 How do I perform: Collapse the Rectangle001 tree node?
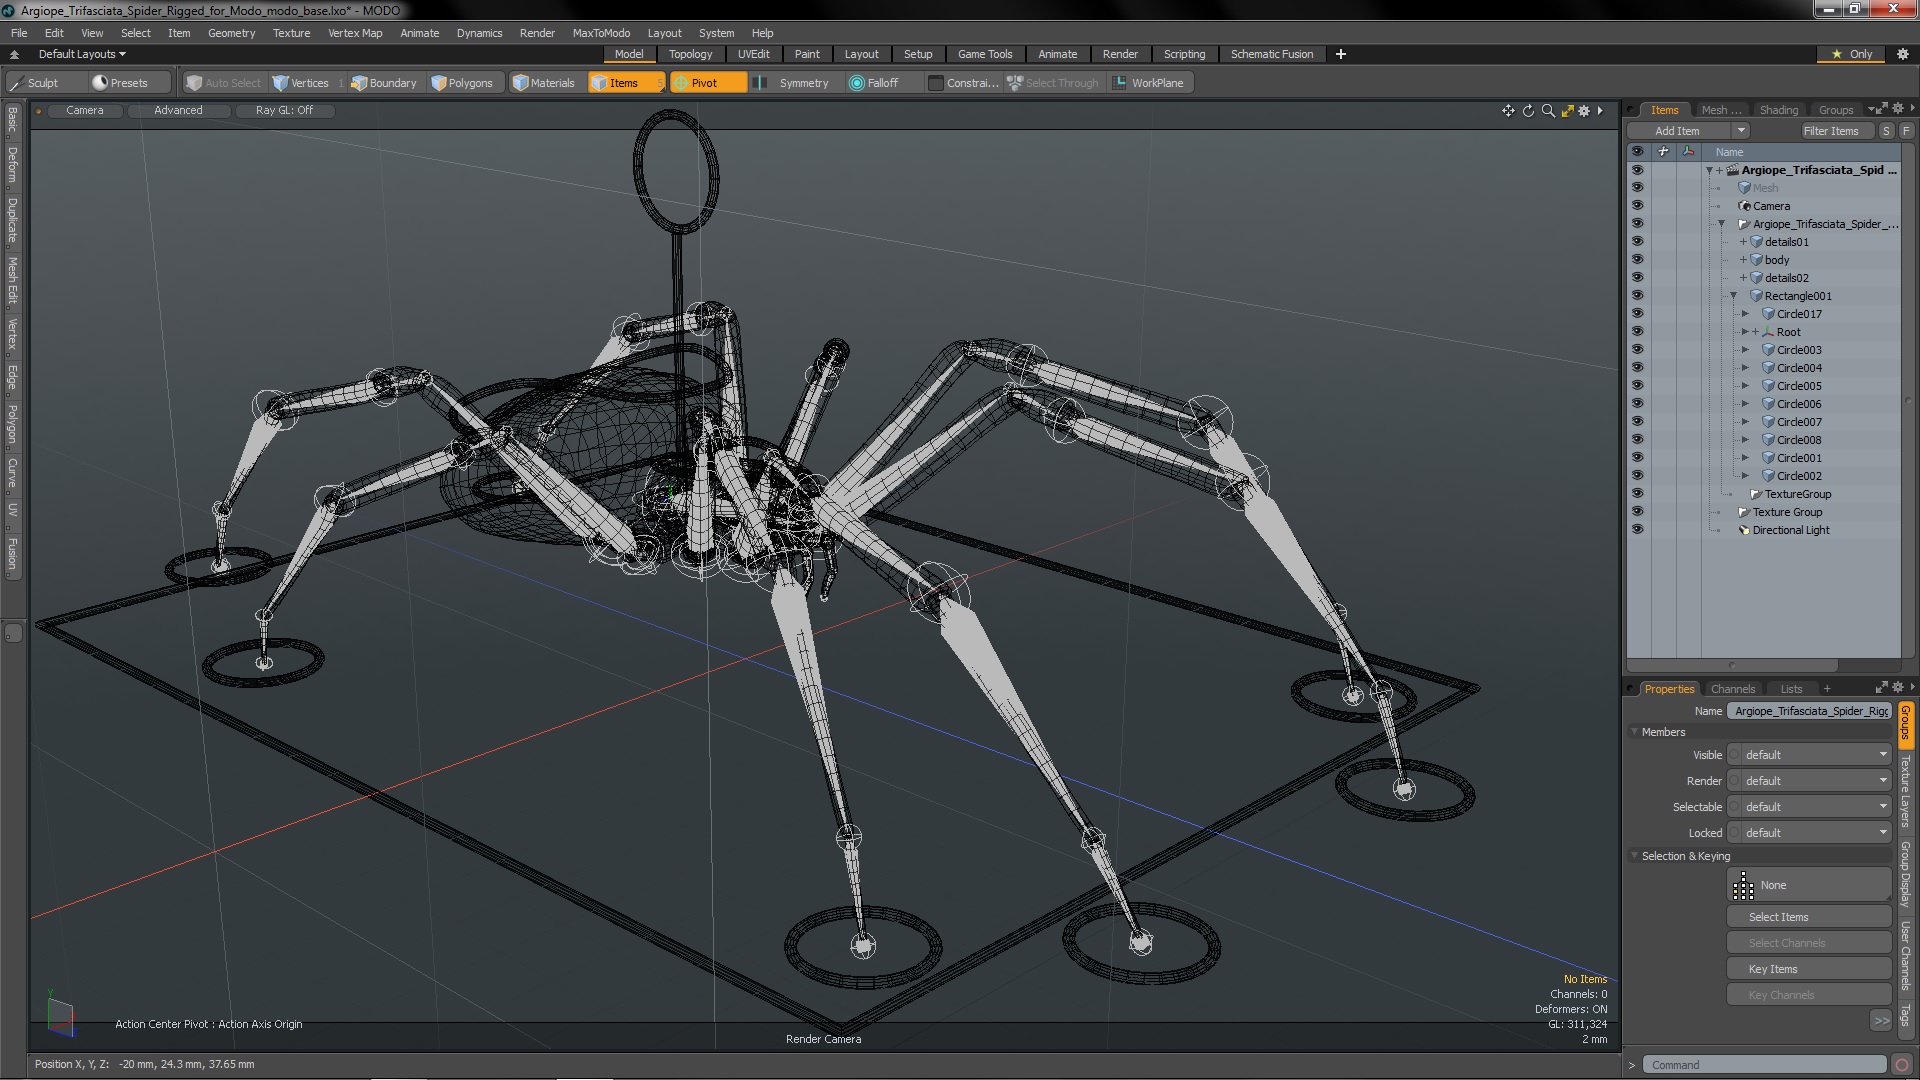pos(1734,296)
